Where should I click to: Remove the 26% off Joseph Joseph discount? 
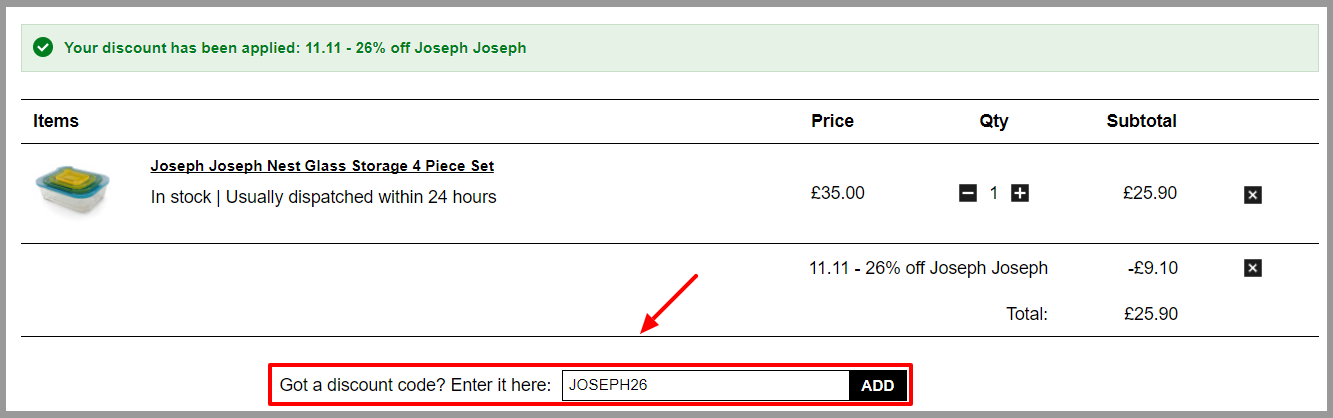coord(1253,268)
